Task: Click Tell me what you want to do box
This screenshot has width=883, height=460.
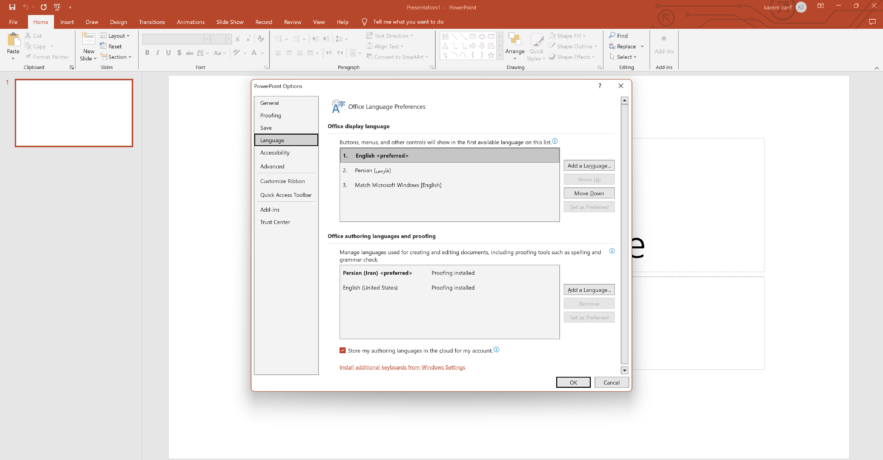Action: (x=408, y=22)
